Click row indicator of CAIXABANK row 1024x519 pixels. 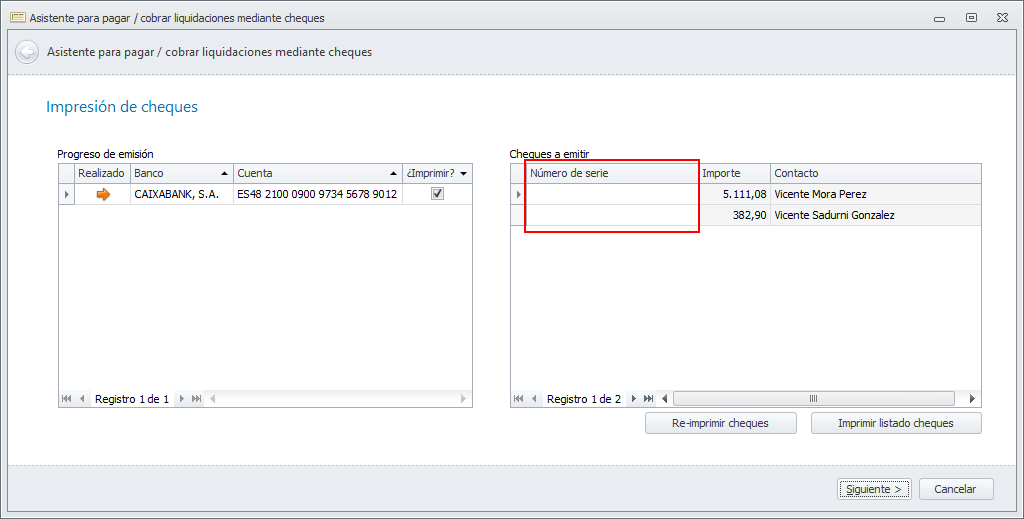pyautogui.click(x=67, y=194)
